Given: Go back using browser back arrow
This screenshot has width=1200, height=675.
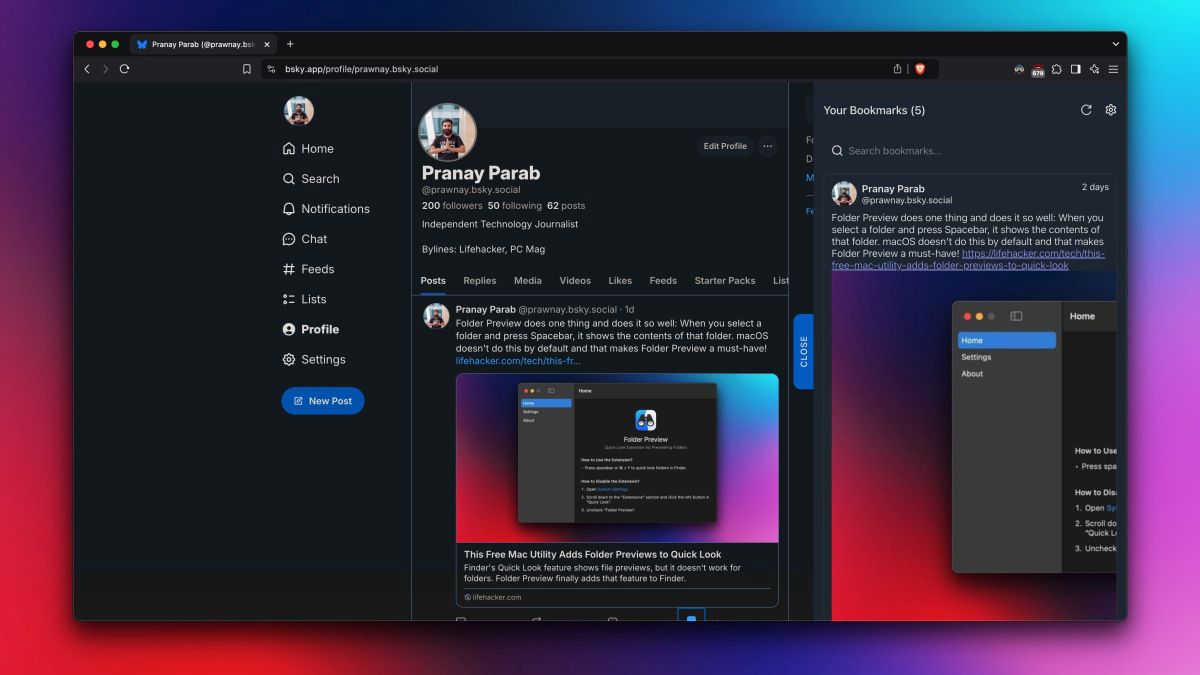Looking at the screenshot, I should [87, 69].
